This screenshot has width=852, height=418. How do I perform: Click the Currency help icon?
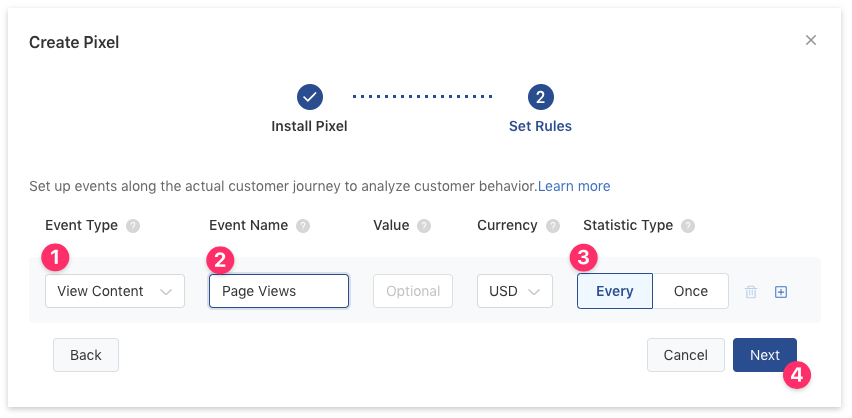[x=553, y=226]
